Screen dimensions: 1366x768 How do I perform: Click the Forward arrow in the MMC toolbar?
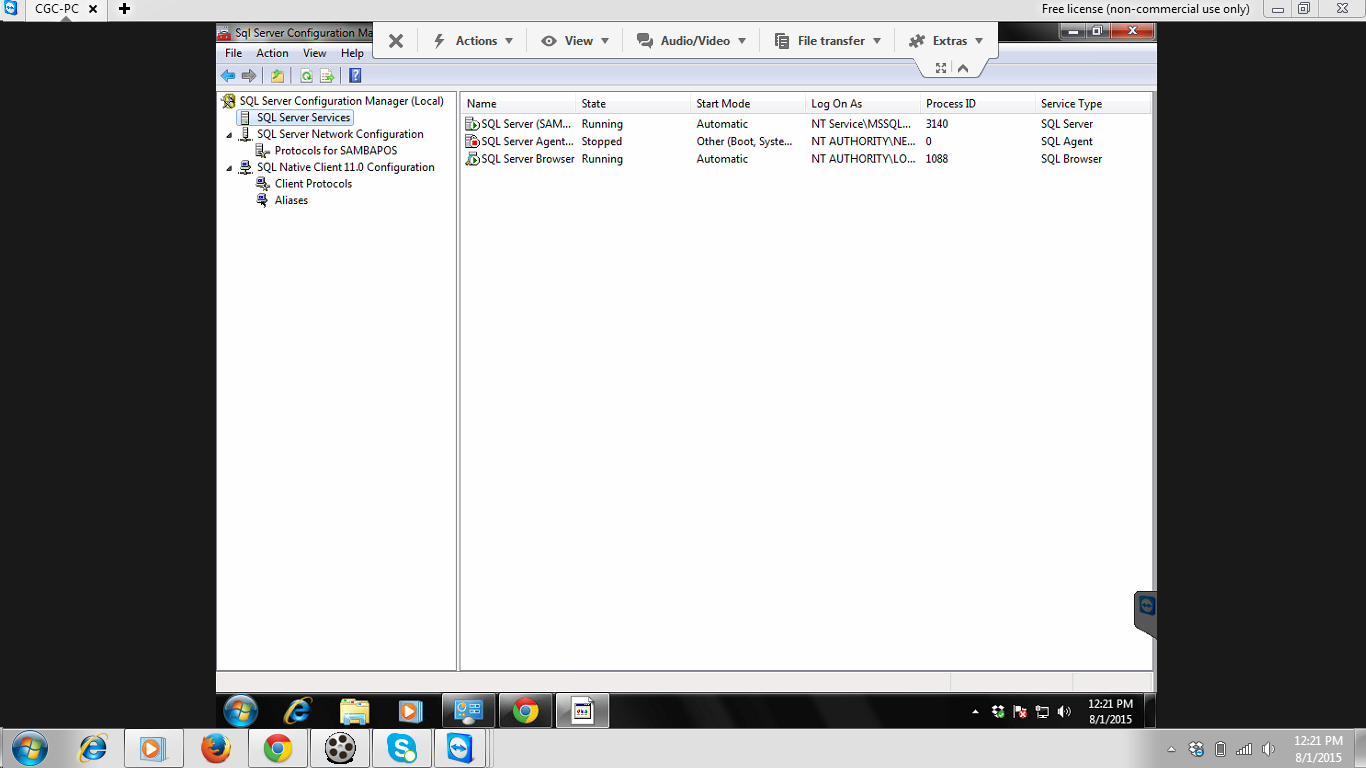(x=249, y=76)
